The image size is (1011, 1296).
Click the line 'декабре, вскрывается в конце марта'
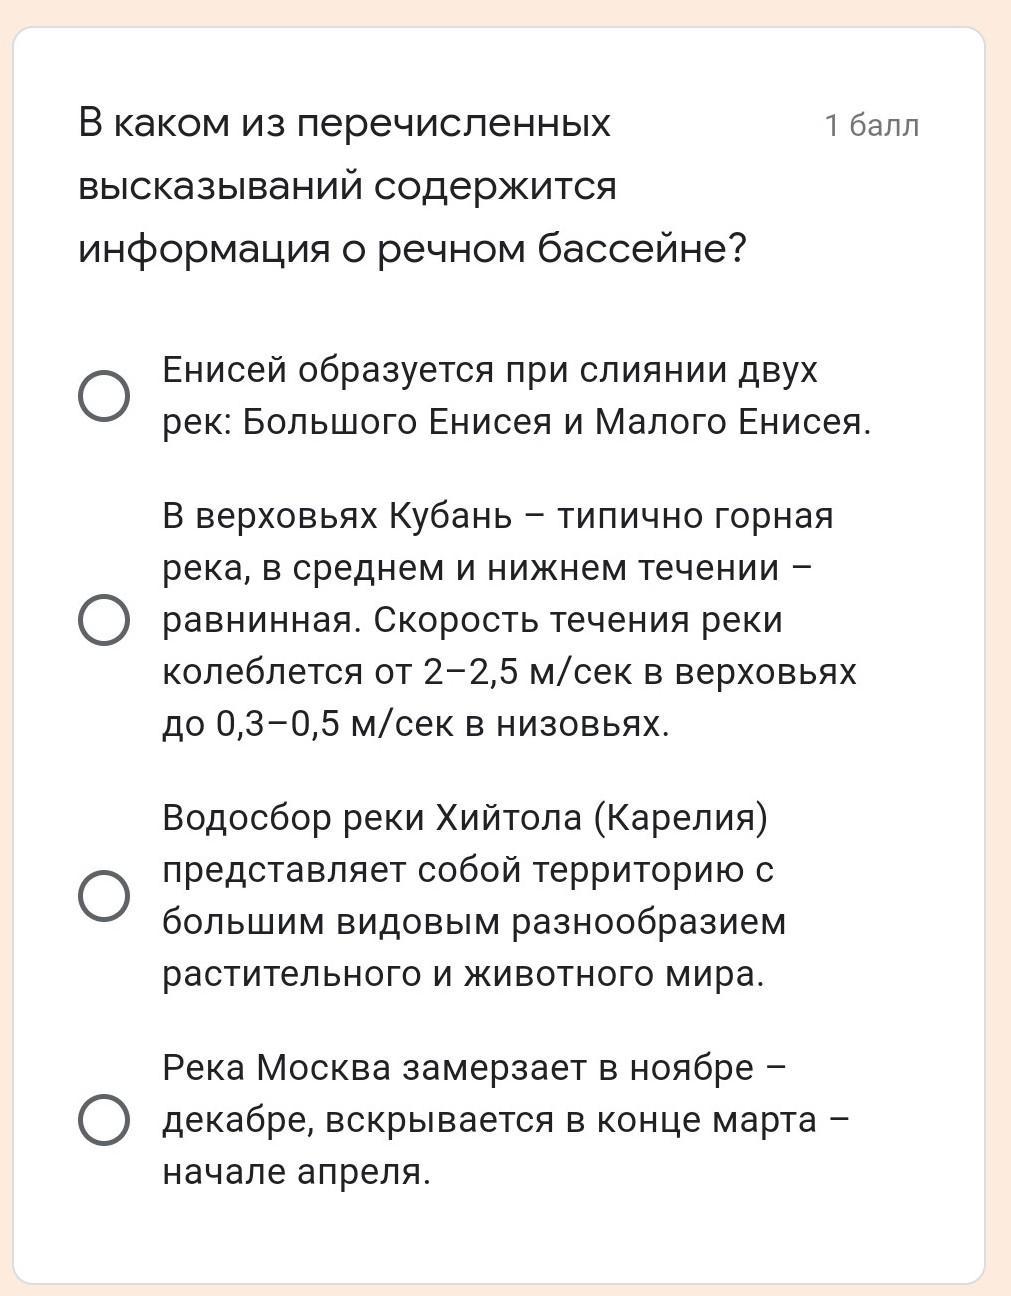click(x=505, y=1120)
